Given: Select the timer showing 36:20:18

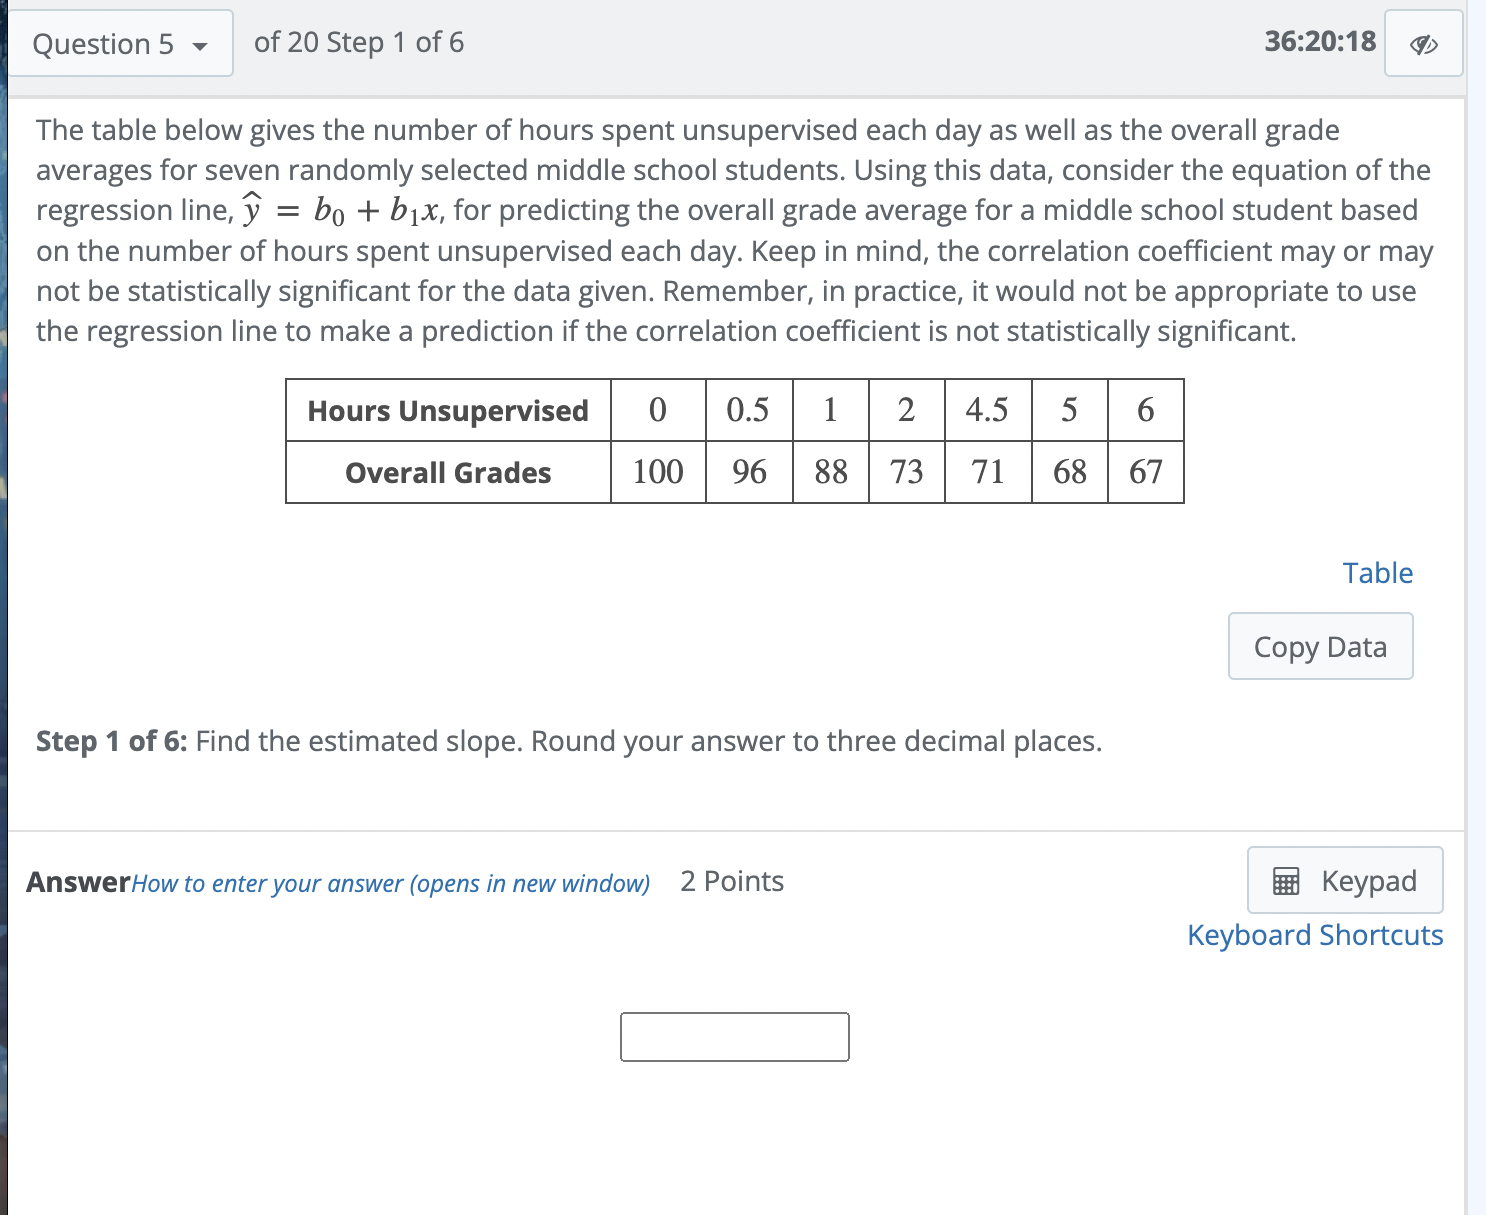Looking at the screenshot, I should coord(1318,42).
